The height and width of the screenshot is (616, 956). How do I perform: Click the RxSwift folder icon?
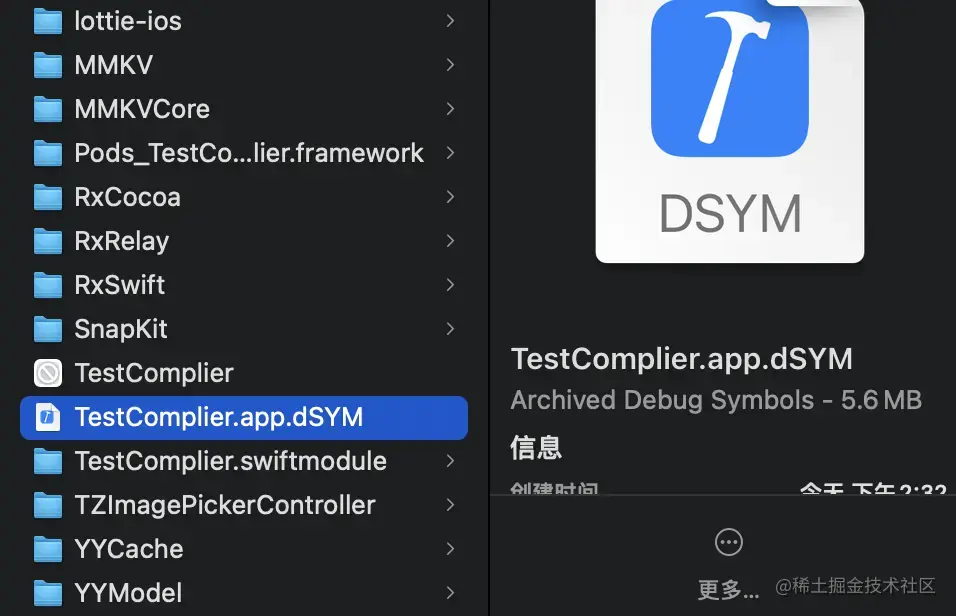(x=48, y=285)
